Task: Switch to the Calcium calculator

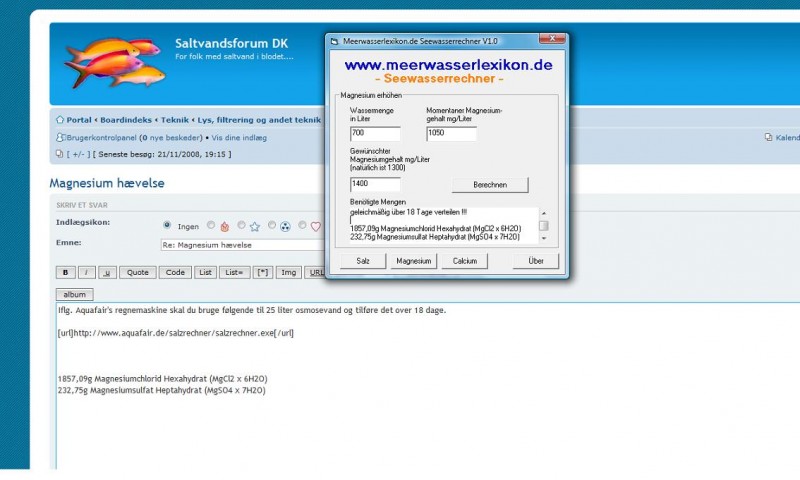Action: click(464, 261)
